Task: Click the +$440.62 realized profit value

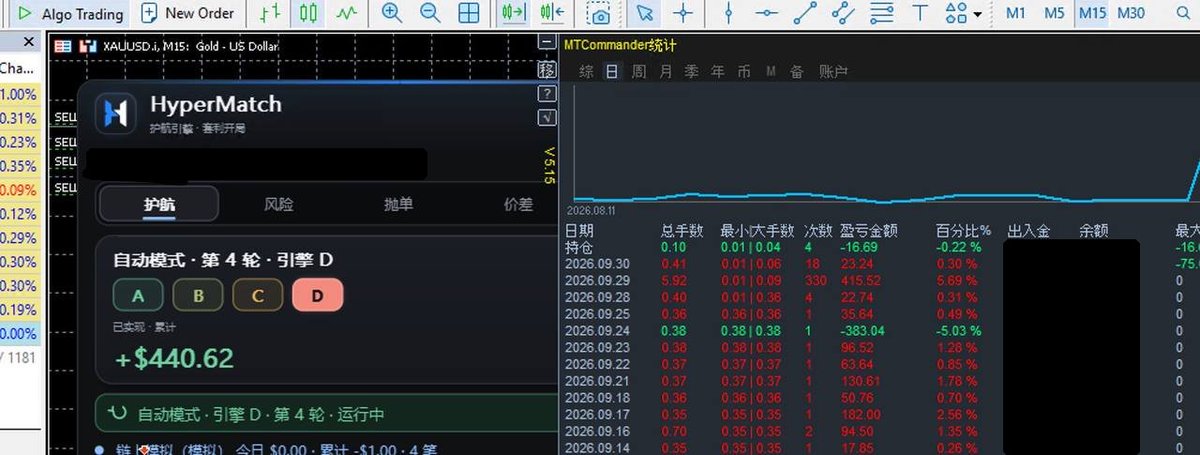Action: (174, 358)
